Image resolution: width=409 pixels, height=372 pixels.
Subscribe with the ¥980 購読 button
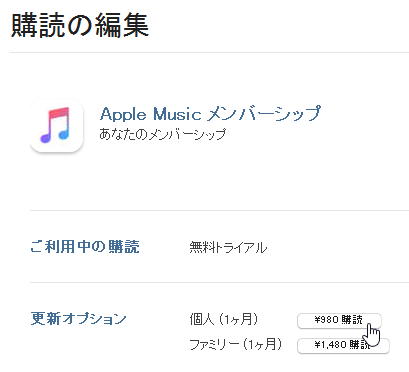tap(339, 320)
